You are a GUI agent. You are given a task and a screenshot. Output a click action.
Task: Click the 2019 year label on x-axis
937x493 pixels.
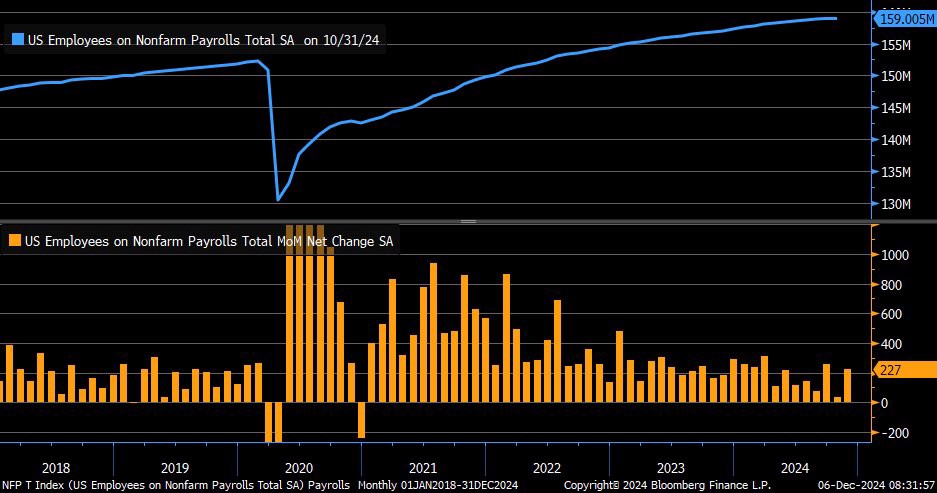[174, 468]
